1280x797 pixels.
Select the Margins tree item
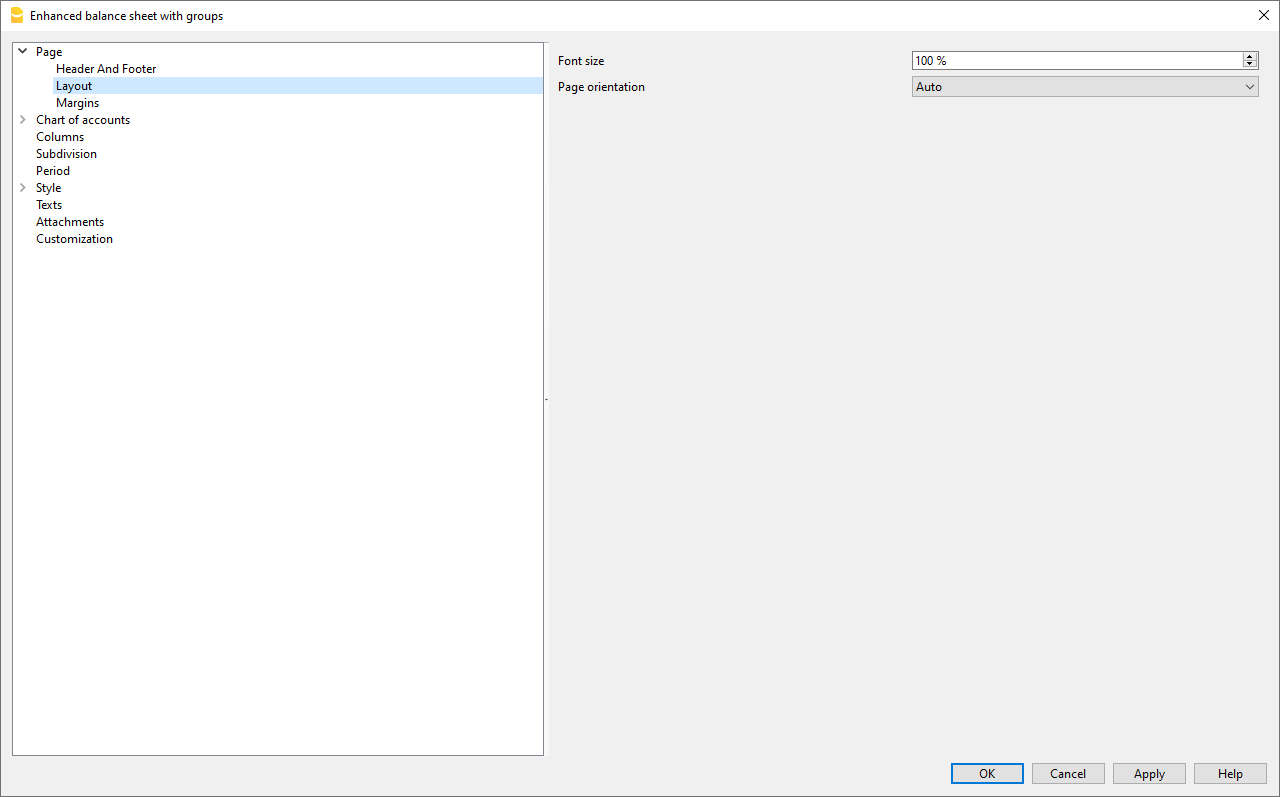click(77, 103)
